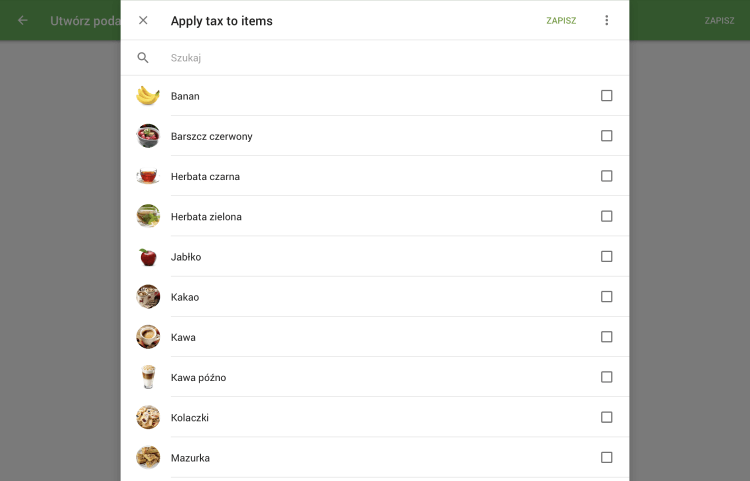Click the Herbata czarna cup image
Viewport: 750px width, 481px height.
[x=148, y=176]
